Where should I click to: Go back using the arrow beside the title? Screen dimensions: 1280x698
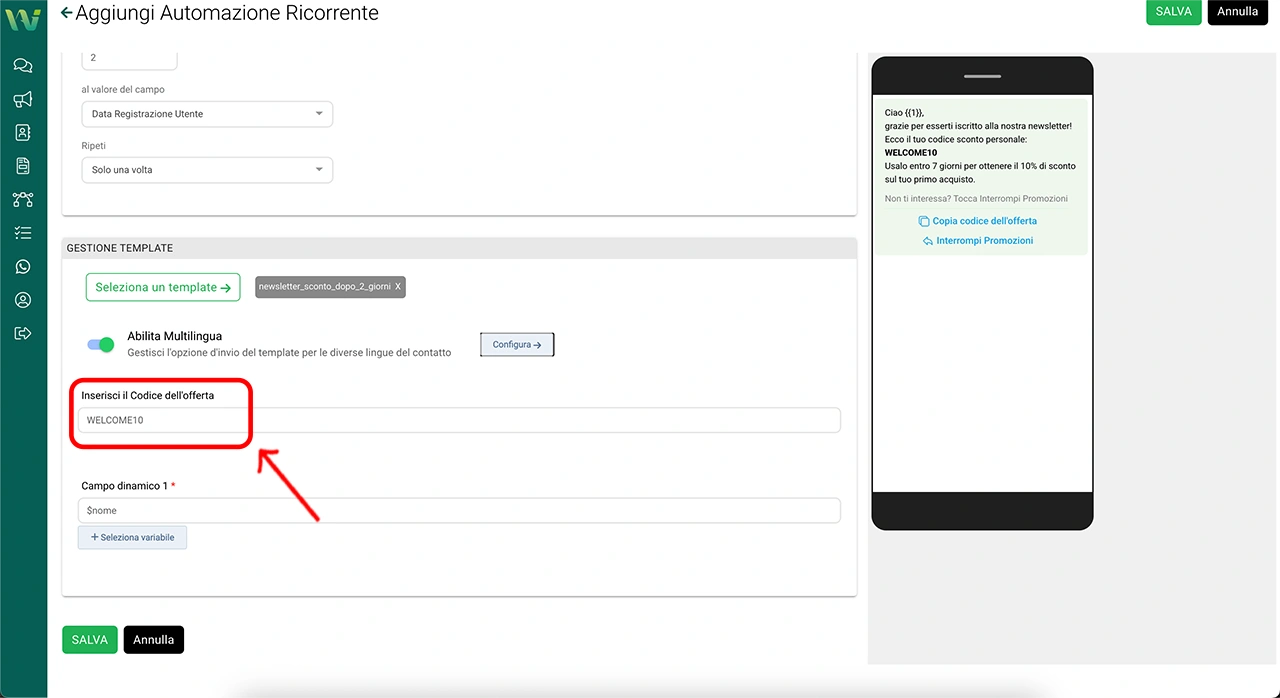[x=67, y=13]
